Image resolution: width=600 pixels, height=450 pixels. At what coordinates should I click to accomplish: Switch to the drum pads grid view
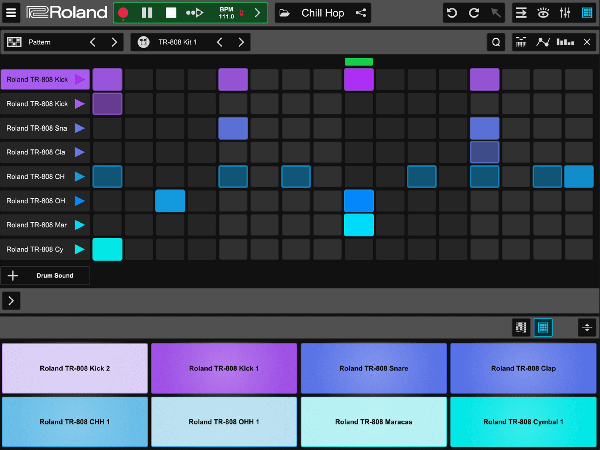pos(543,328)
